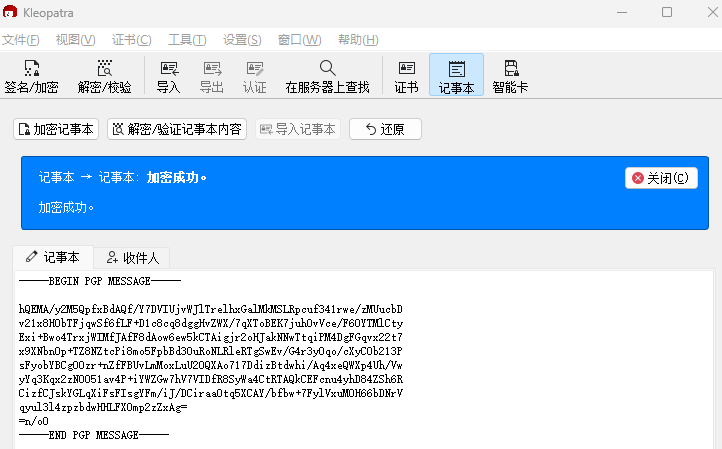The height and width of the screenshot is (449, 722).
Task: Click the line starting with hQEMA/y2M5Q
Action: (x=211, y=309)
